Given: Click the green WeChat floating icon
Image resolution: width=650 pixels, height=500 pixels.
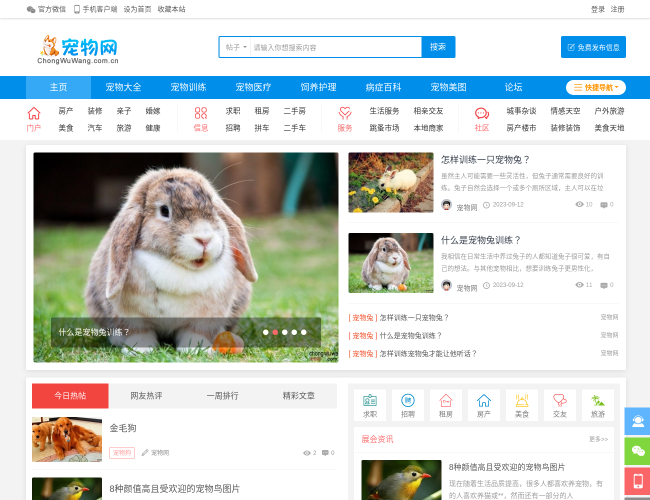Looking at the screenshot, I should click(638, 451).
